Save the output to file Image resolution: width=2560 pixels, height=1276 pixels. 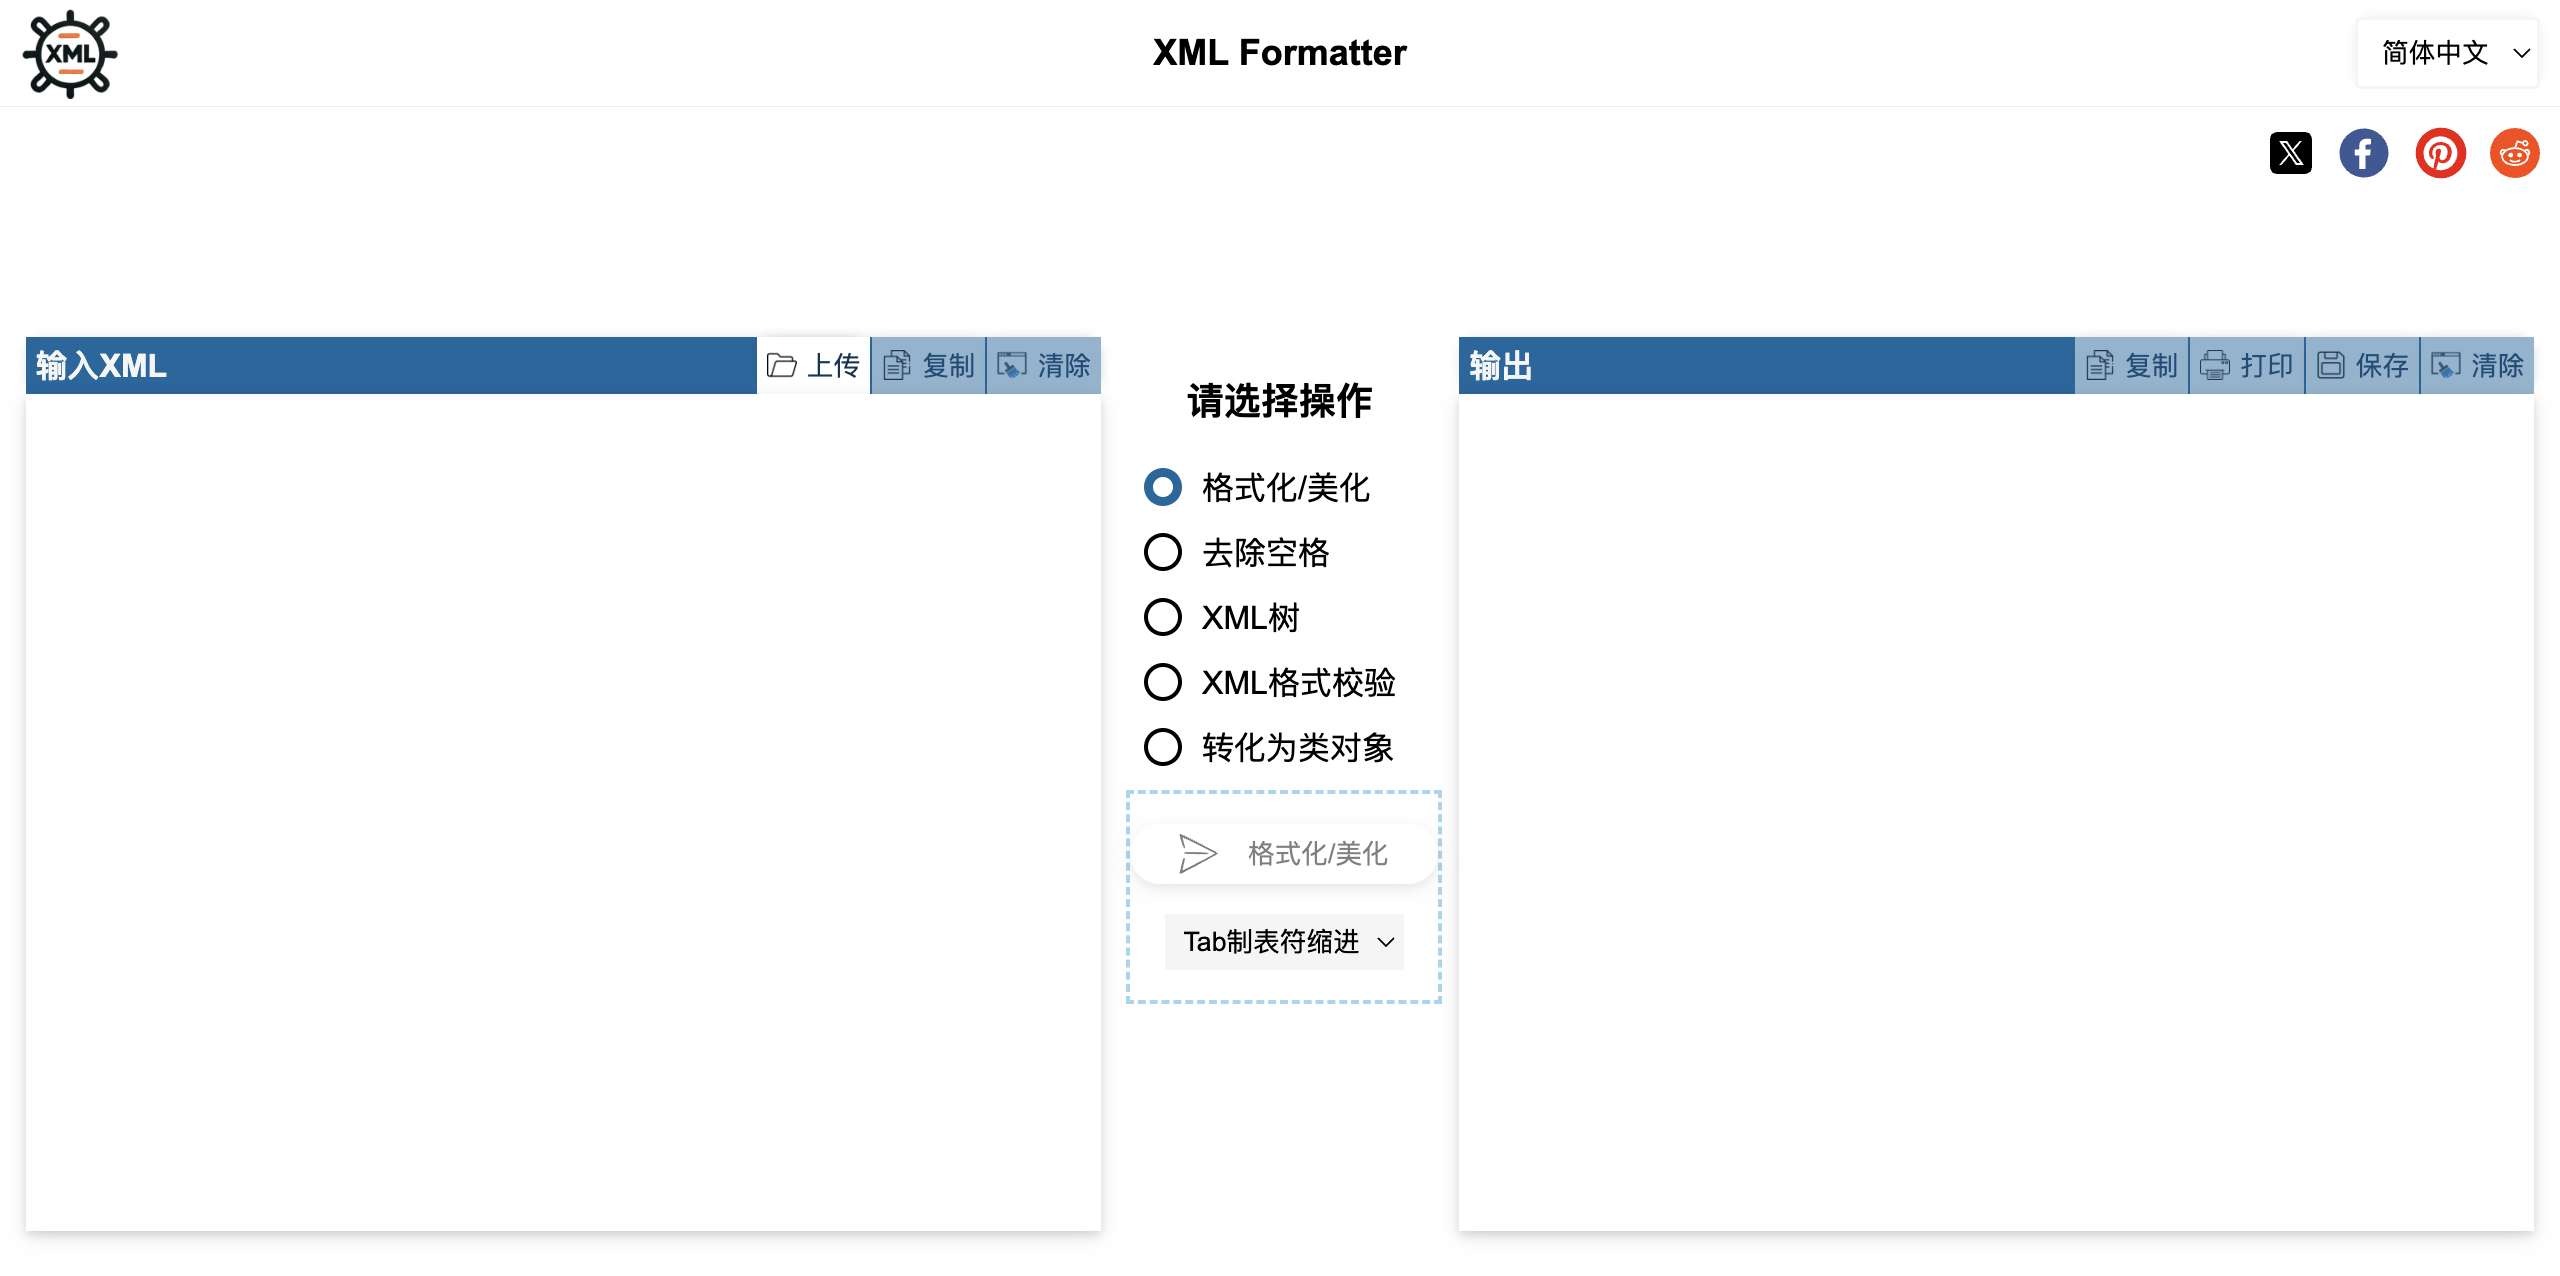tap(2362, 366)
